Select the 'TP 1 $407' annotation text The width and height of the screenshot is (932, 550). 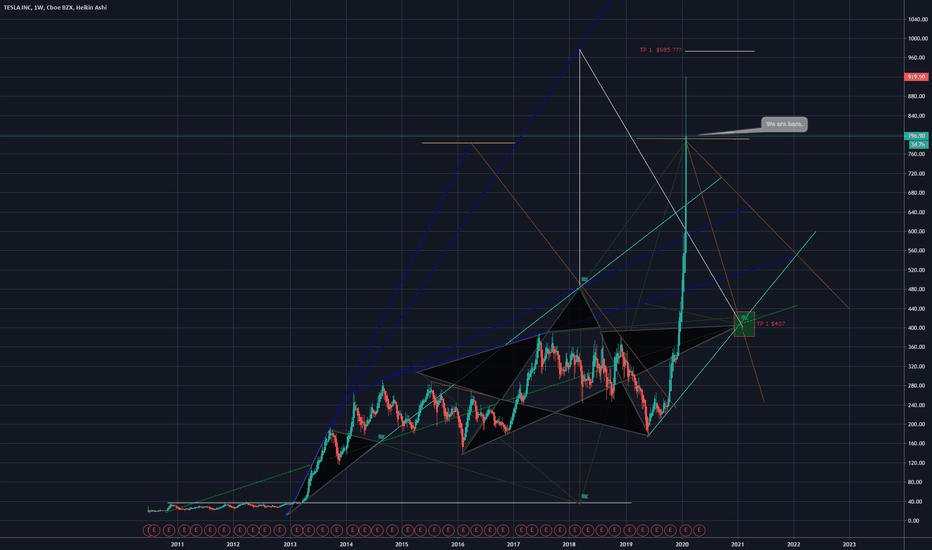(x=770, y=323)
